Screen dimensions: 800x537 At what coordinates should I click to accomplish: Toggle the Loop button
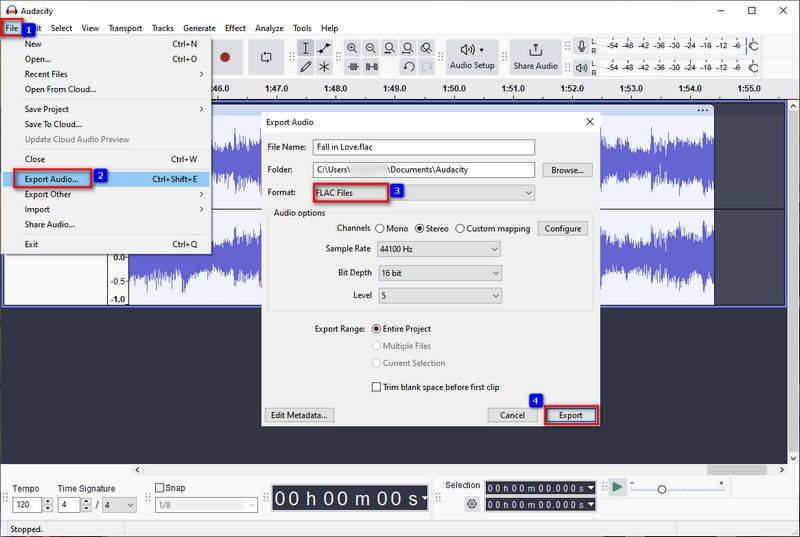coord(266,57)
